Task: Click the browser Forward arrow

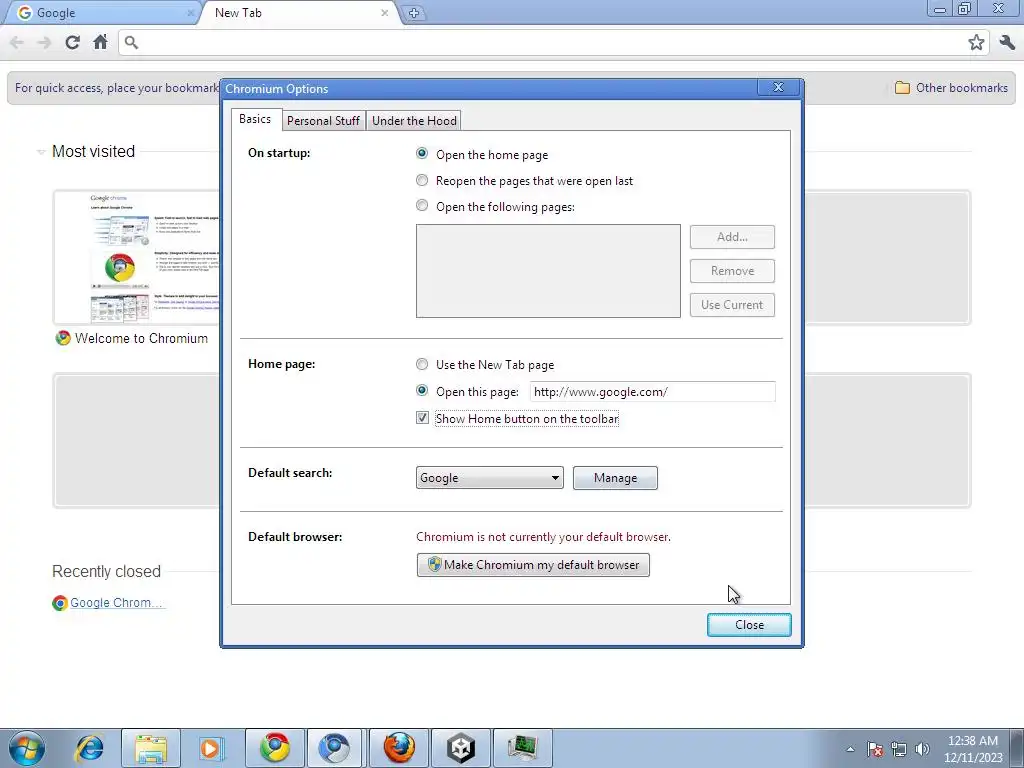Action: [x=44, y=42]
